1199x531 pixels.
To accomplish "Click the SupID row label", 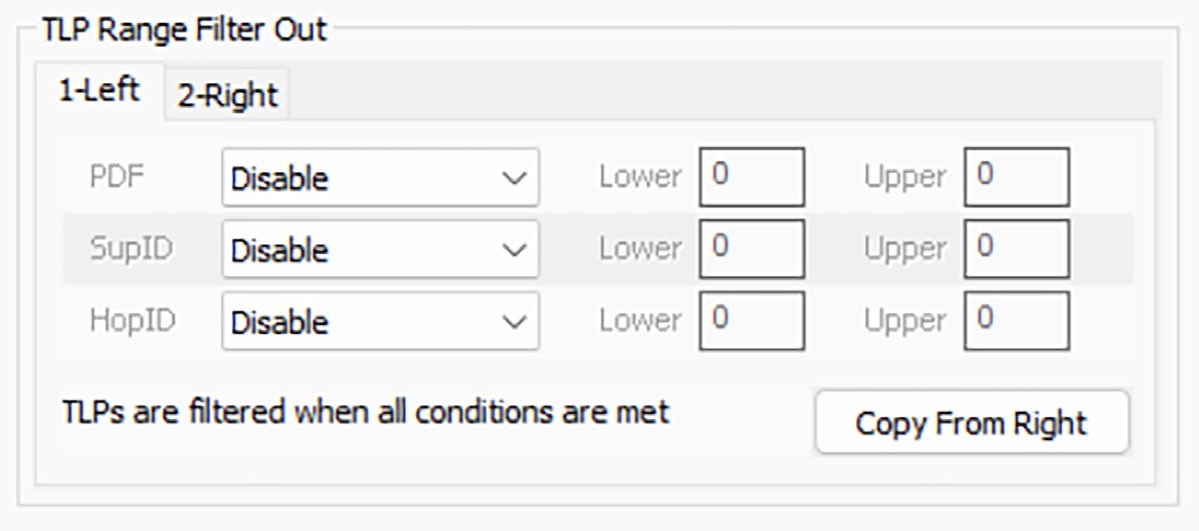I will pyautogui.click(x=132, y=249).
